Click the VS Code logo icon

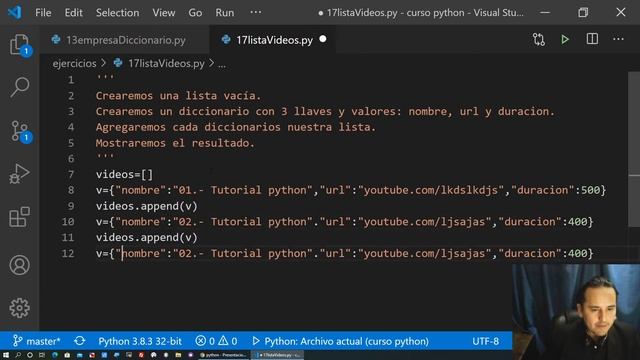[15, 12]
